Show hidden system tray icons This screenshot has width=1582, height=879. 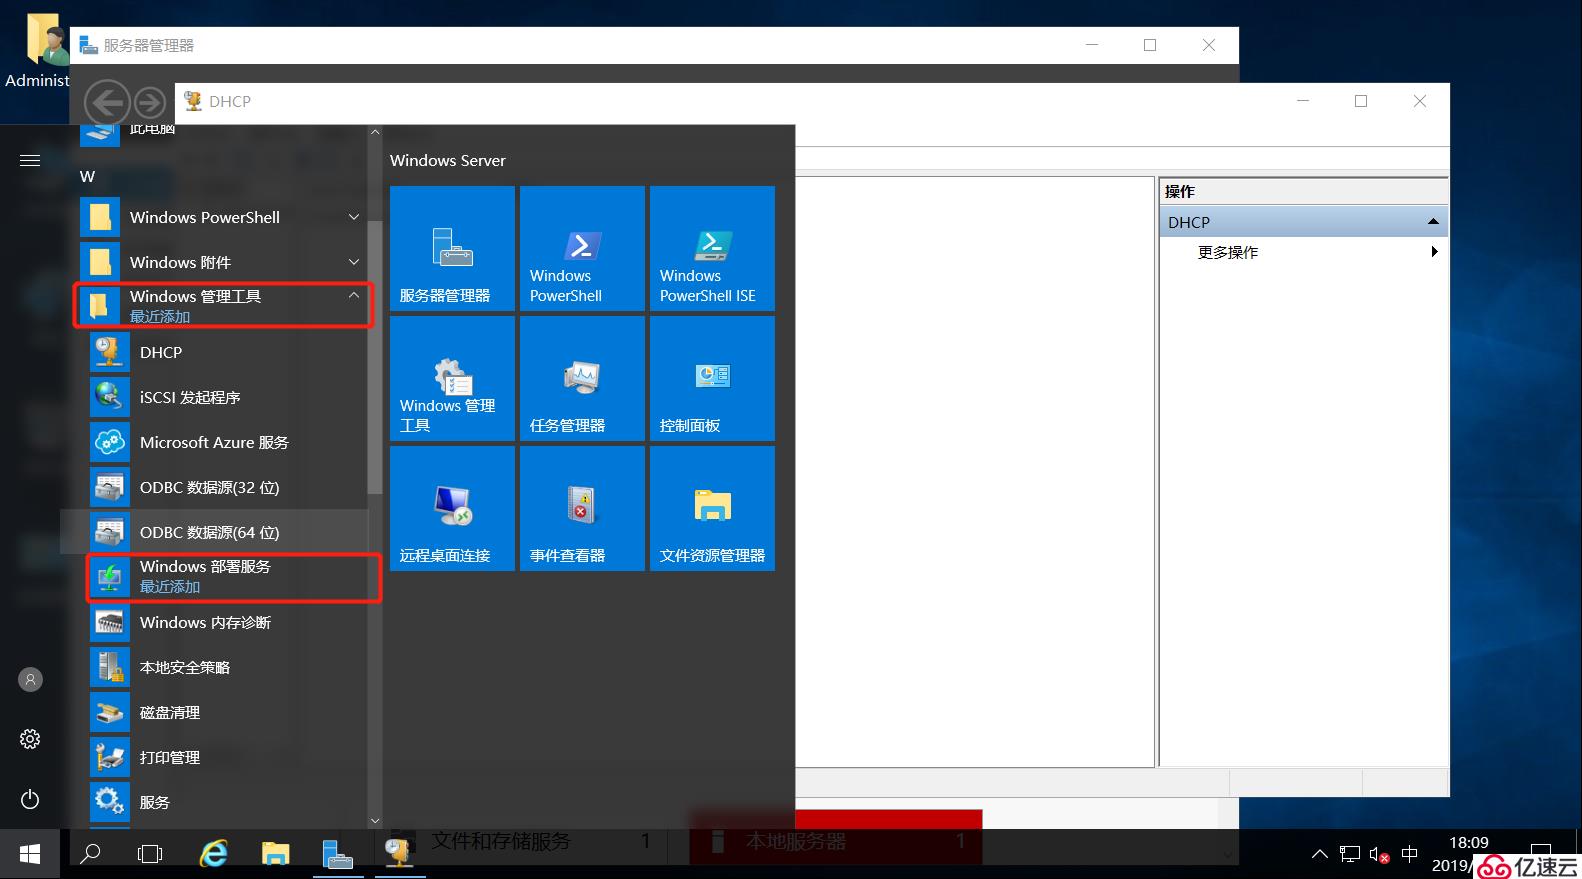coord(1320,854)
